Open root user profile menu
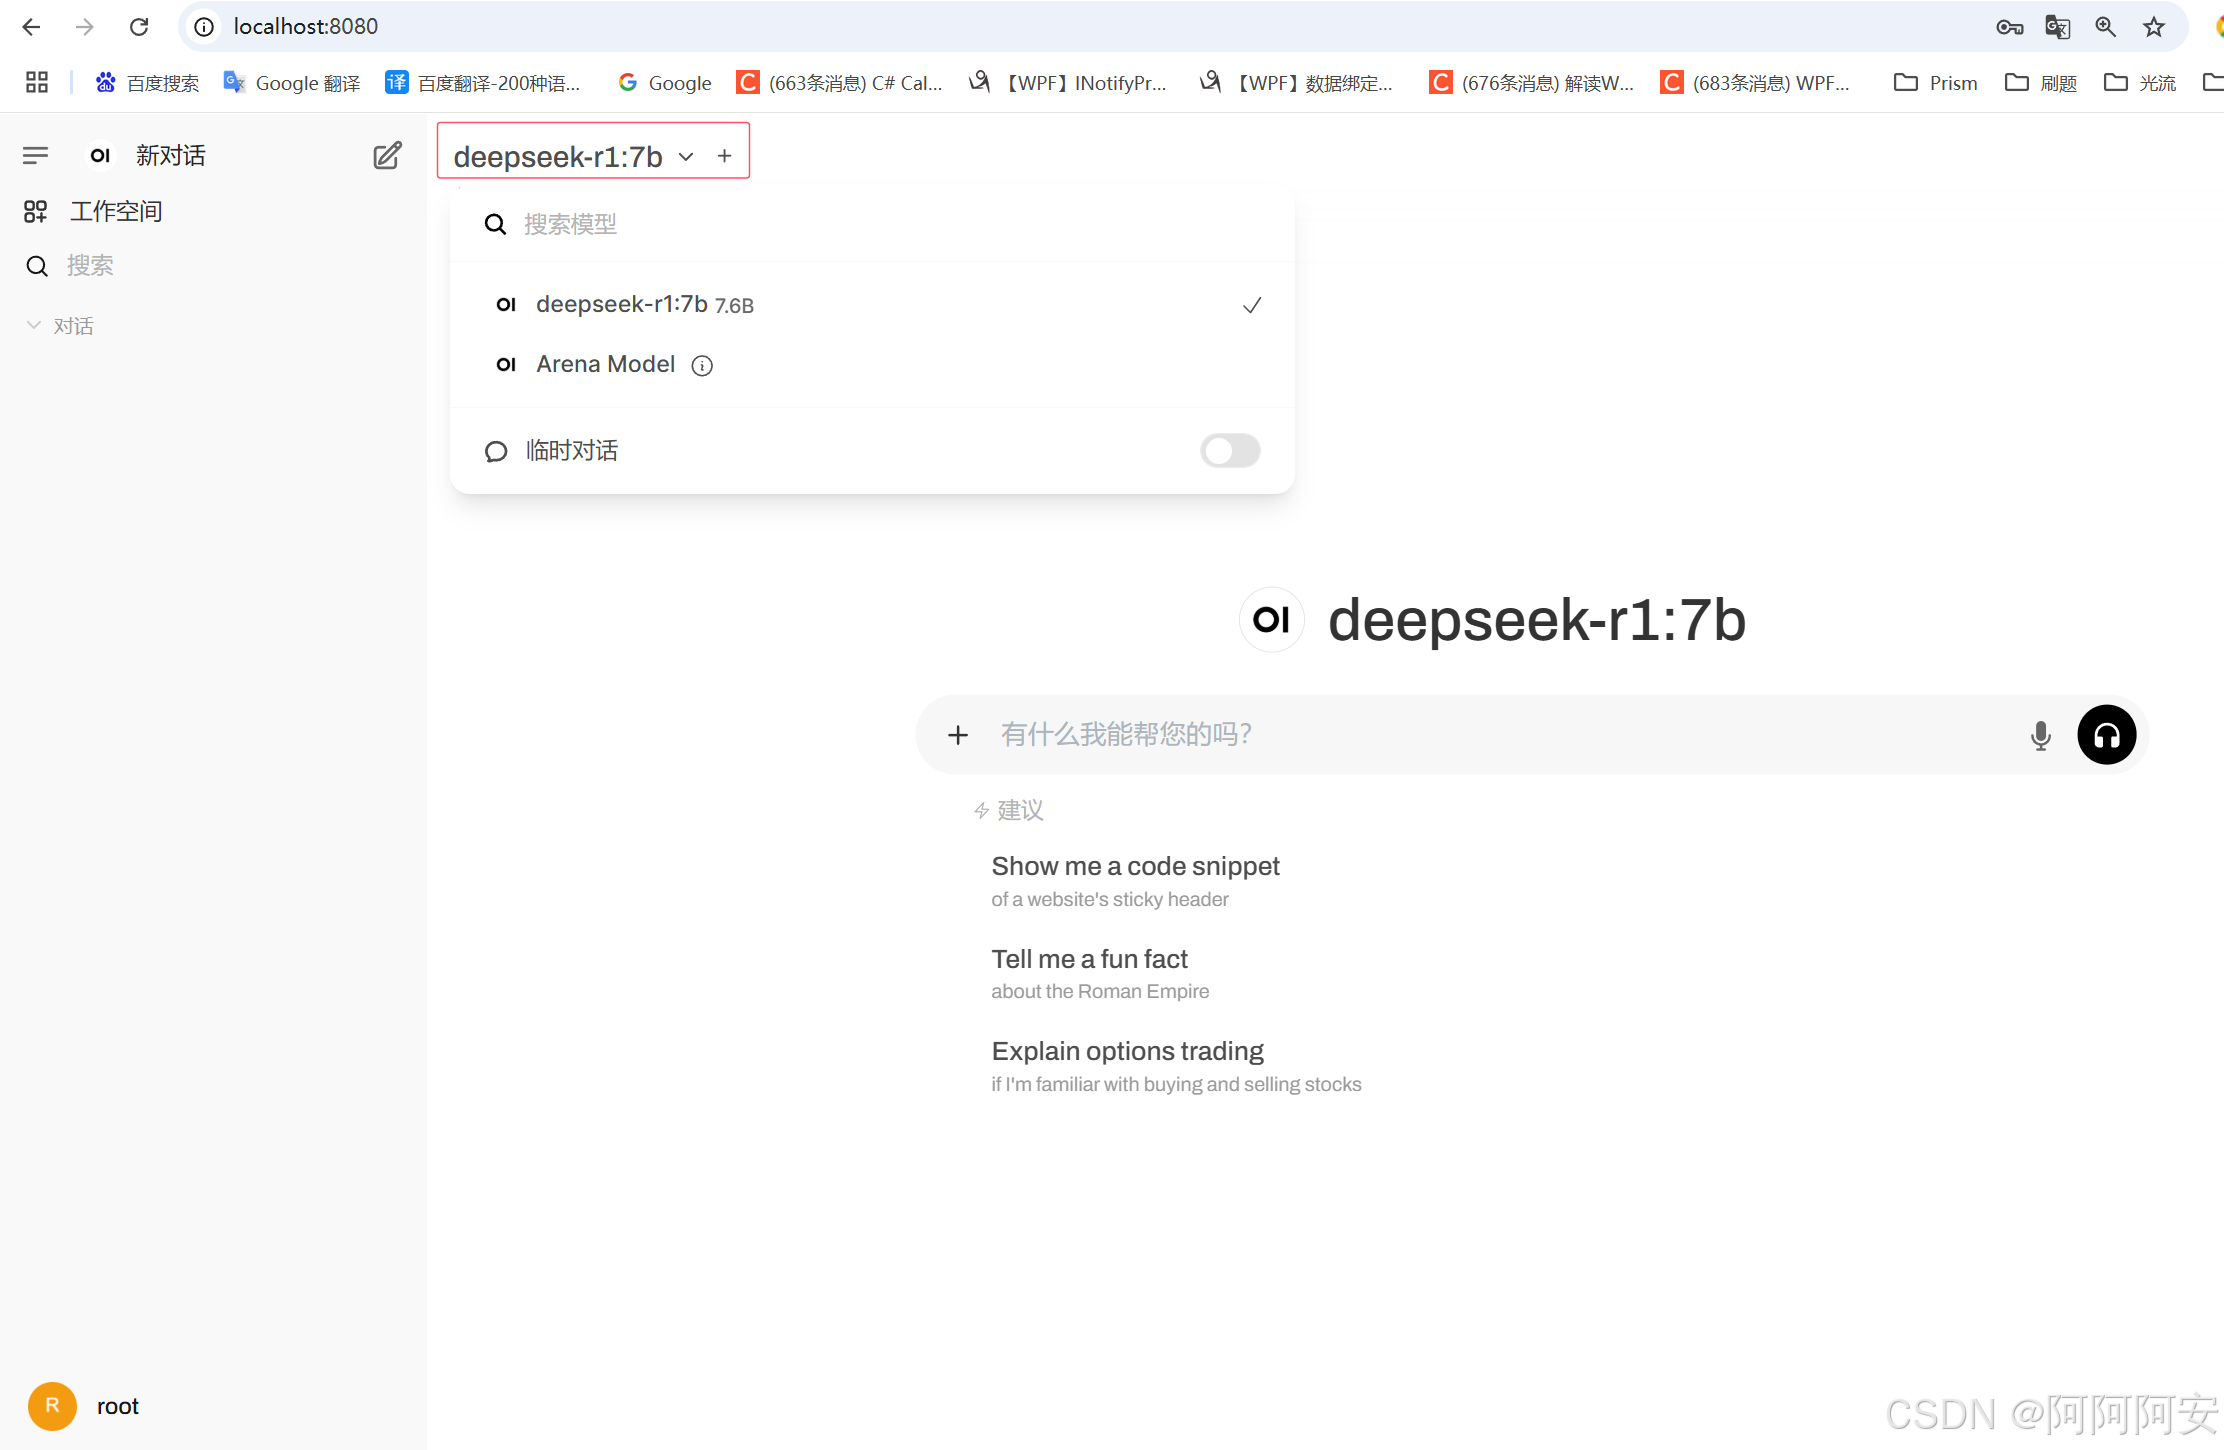Screen dimensions: 2224x1450 click(x=85, y=1406)
